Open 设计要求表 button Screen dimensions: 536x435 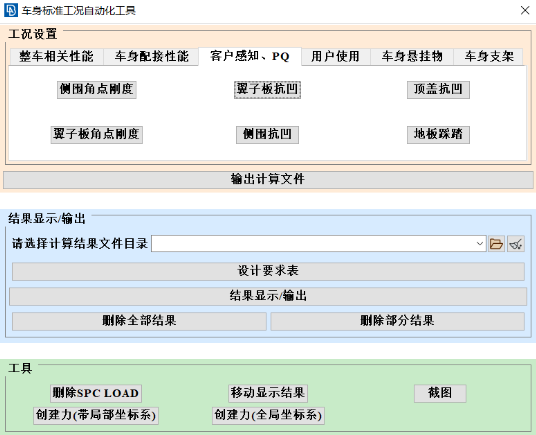(x=268, y=271)
